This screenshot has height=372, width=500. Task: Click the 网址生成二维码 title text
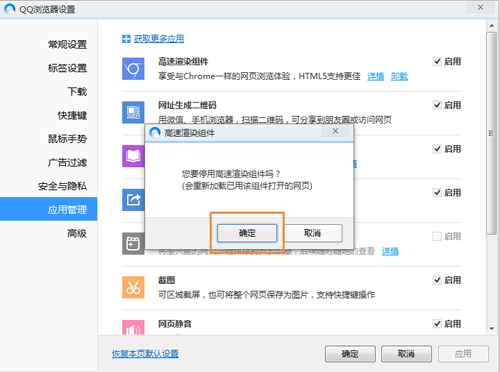click(187, 105)
